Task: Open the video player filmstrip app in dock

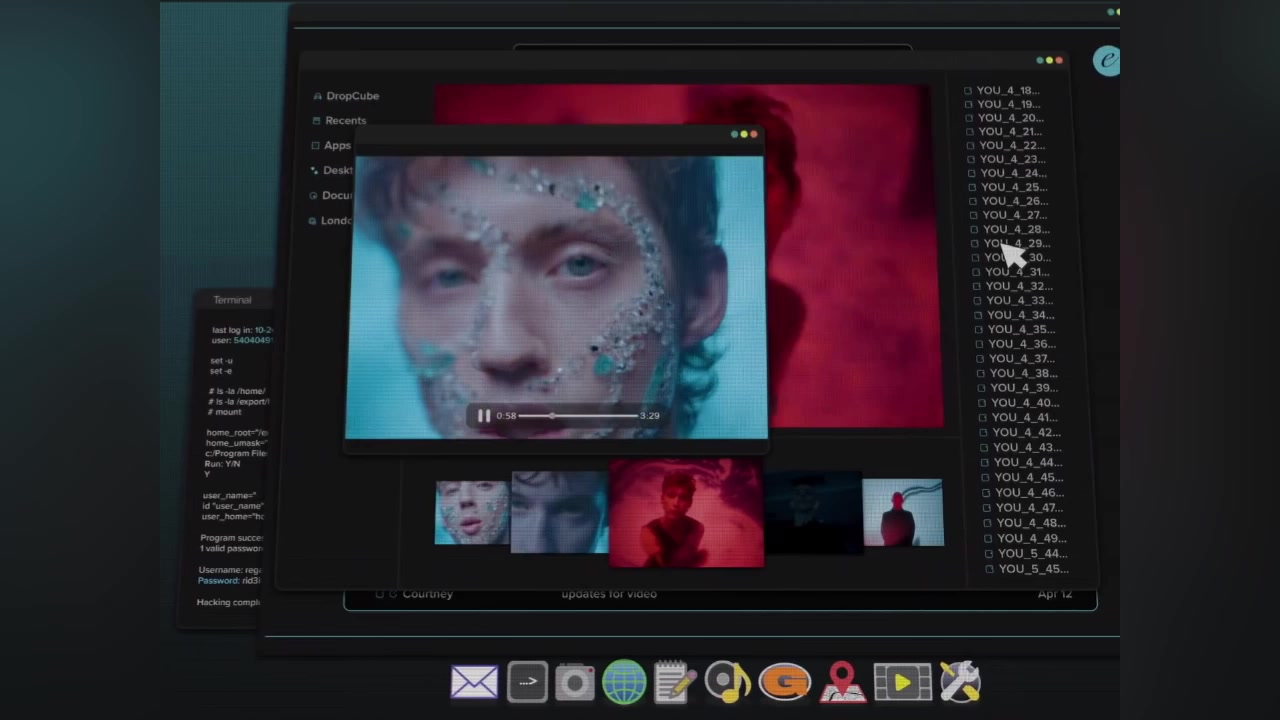Action: pos(902,683)
